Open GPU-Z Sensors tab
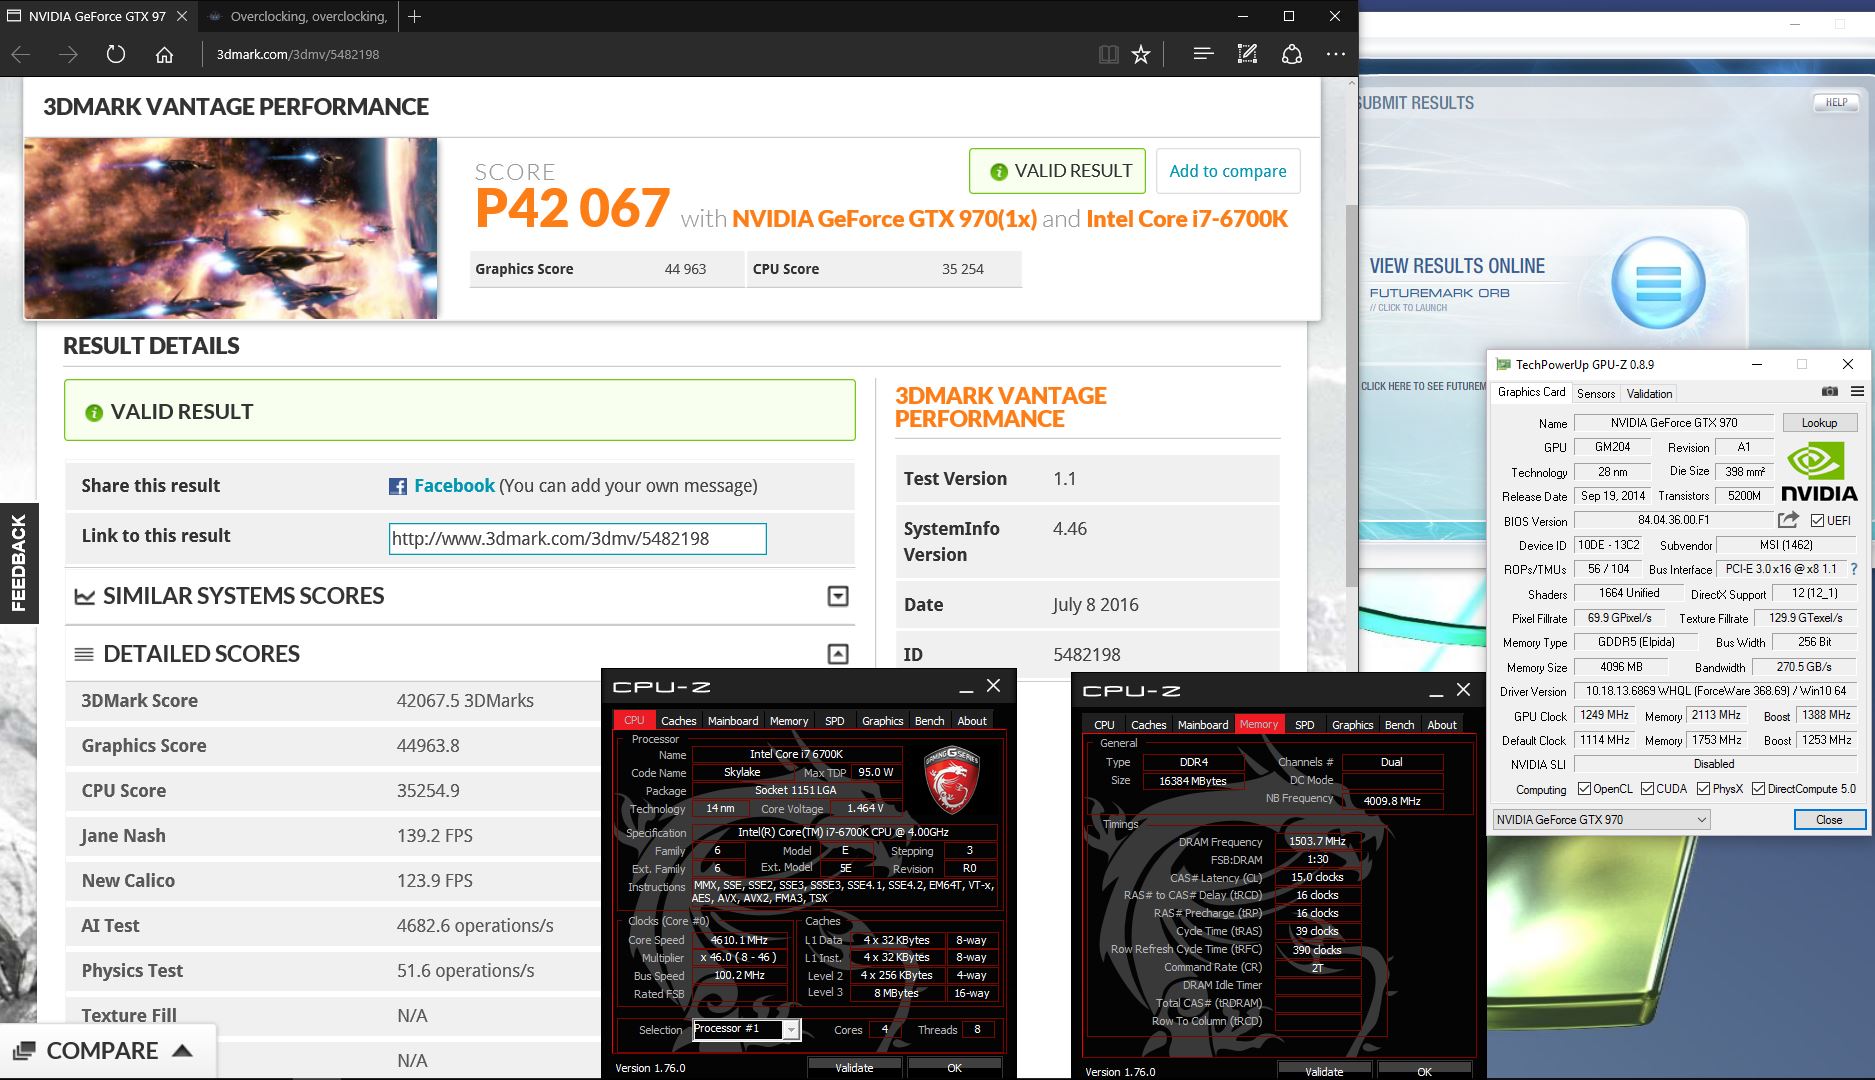Screen dimensions: 1875x1080 [x=1596, y=393]
